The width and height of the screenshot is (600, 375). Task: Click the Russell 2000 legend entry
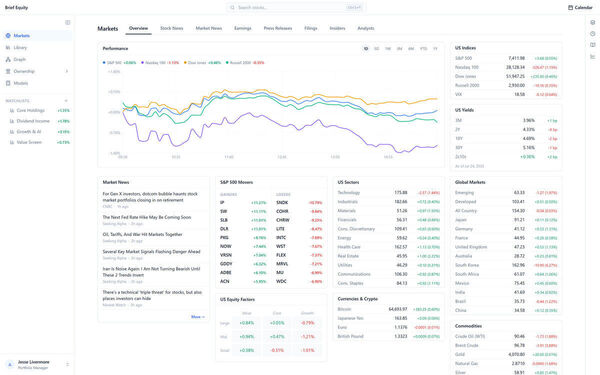[245, 63]
